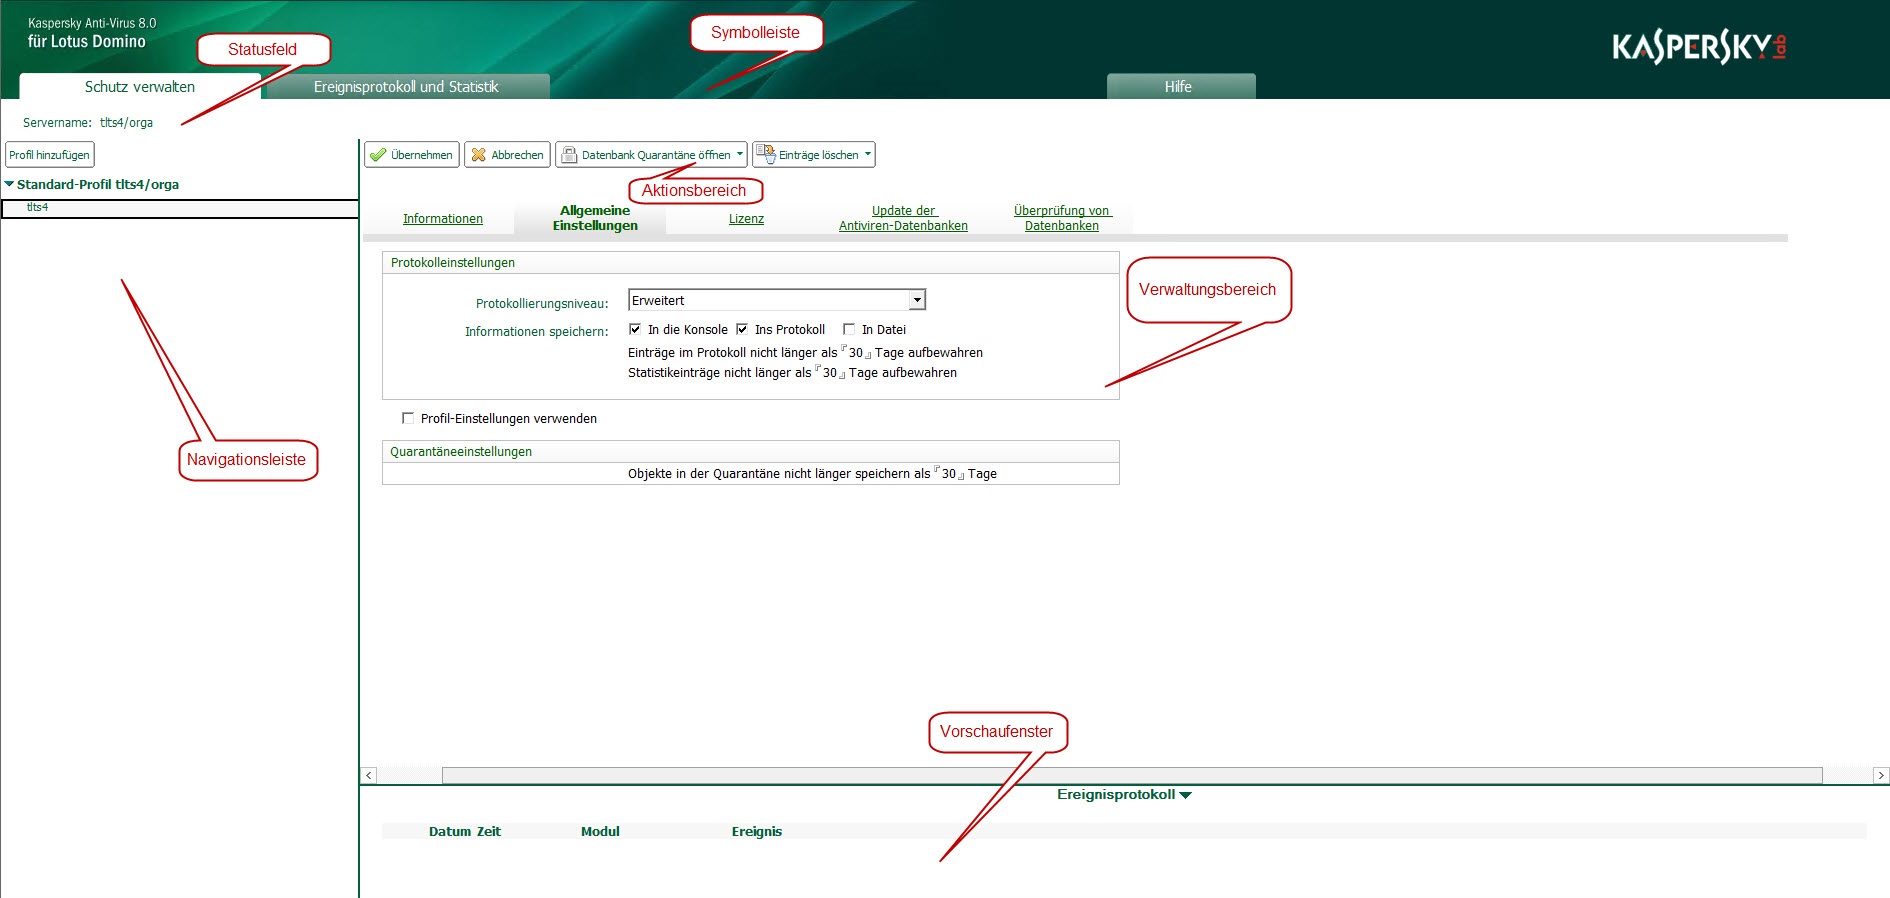Open the Protokollierungsniveau dropdown
Viewport: 1890px width, 898px height.
917,300
